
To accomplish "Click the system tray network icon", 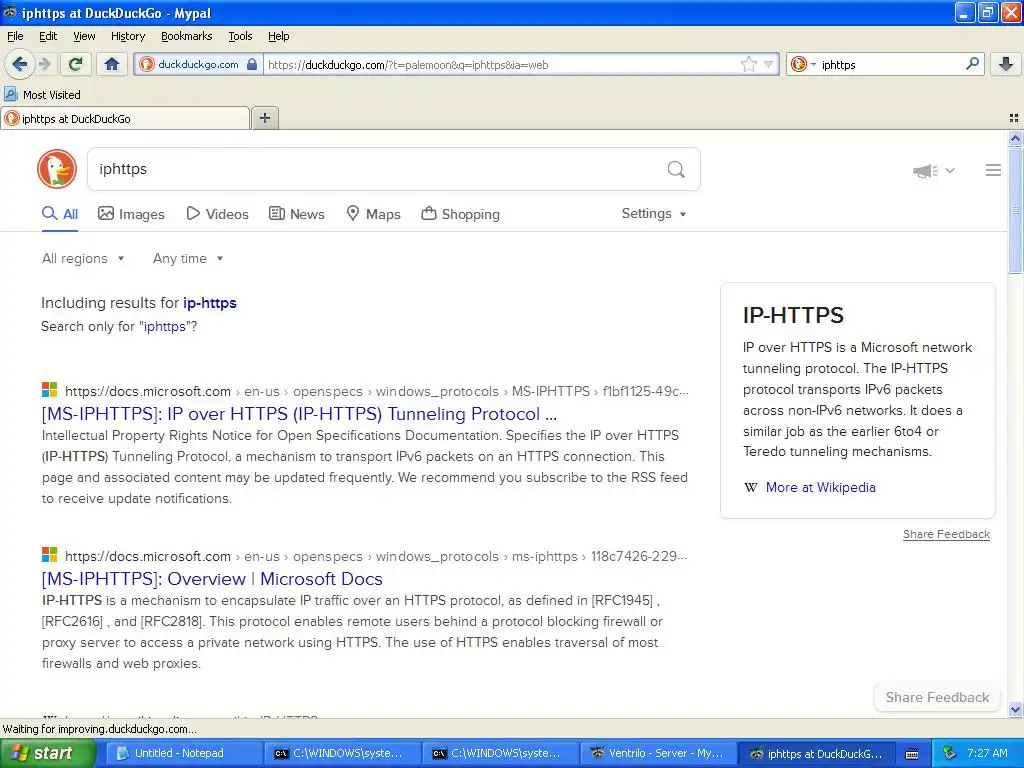I will 949,754.
